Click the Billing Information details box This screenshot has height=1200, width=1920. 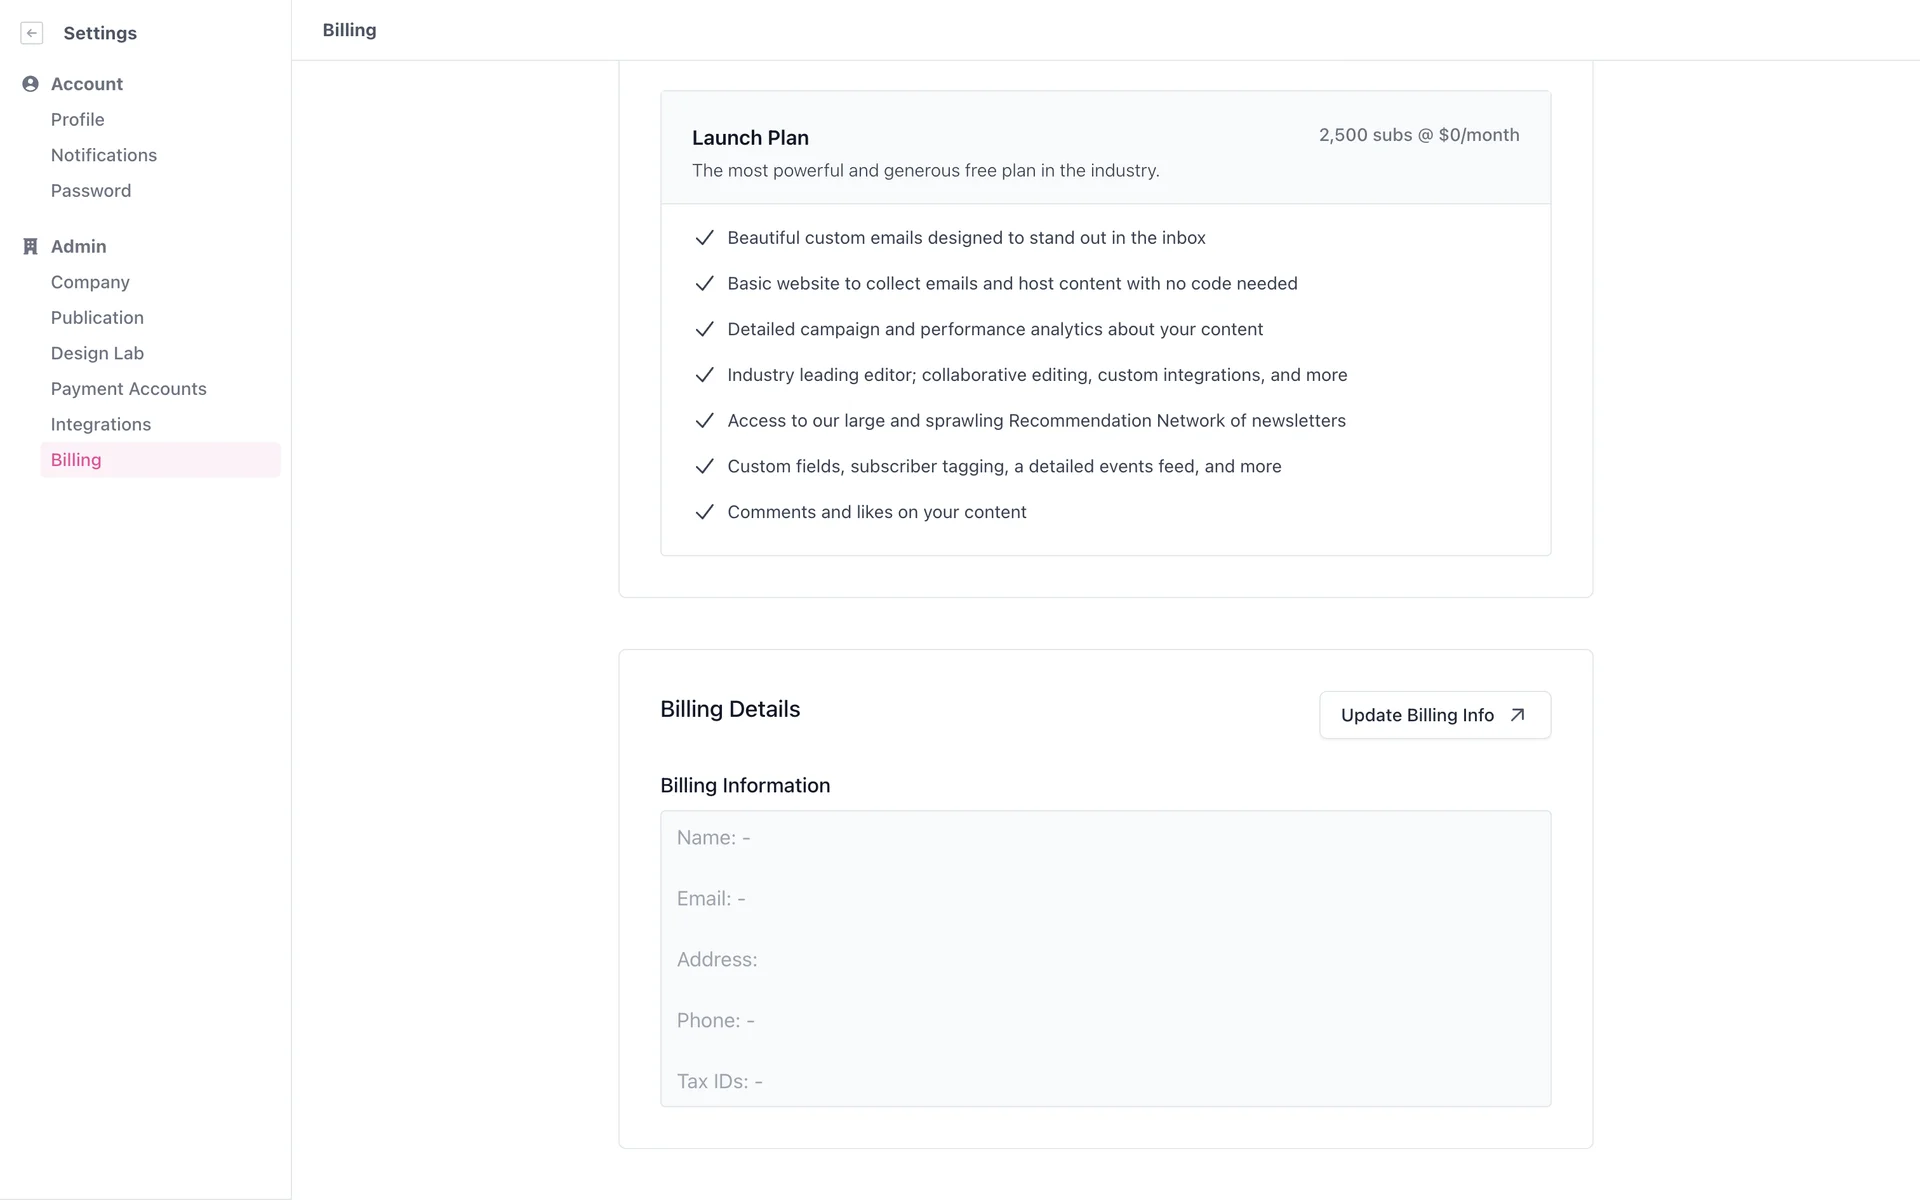click(x=1105, y=958)
